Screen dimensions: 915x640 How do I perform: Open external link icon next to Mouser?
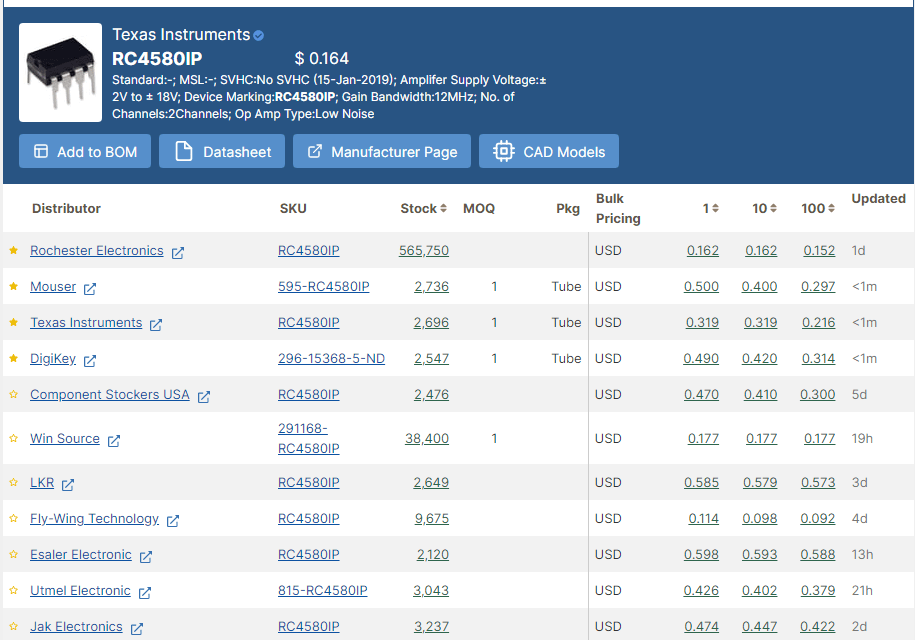pyautogui.click(x=90, y=289)
